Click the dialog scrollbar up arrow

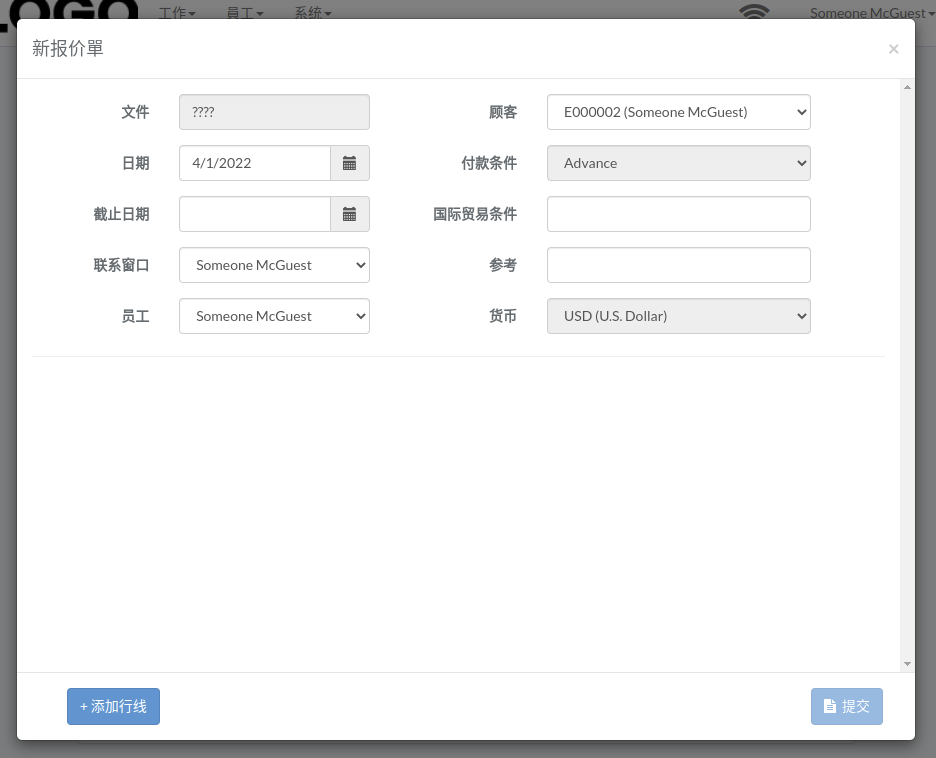click(907, 87)
